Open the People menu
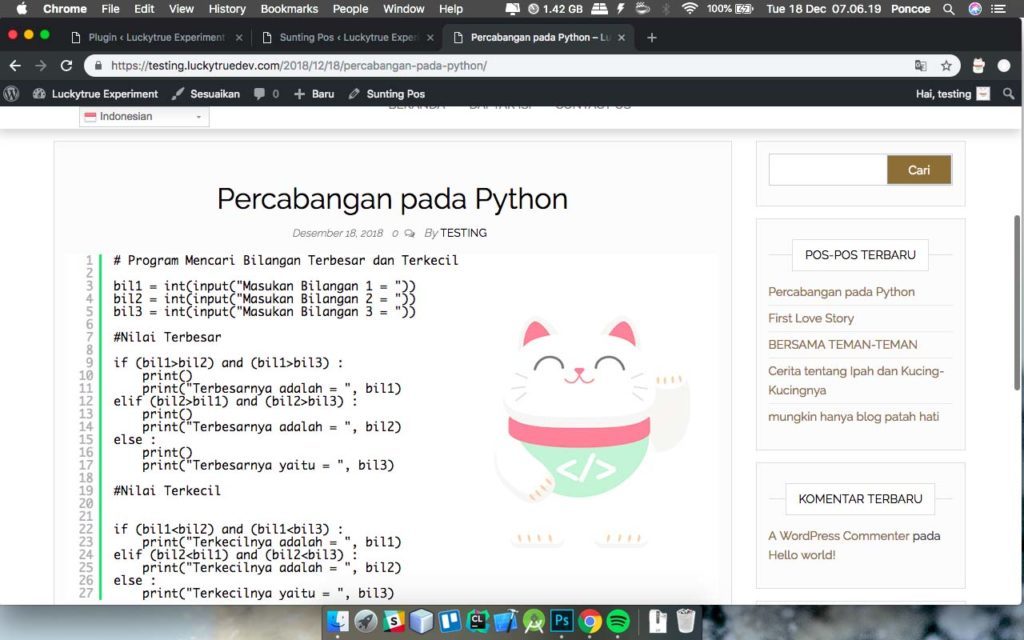 click(351, 9)
